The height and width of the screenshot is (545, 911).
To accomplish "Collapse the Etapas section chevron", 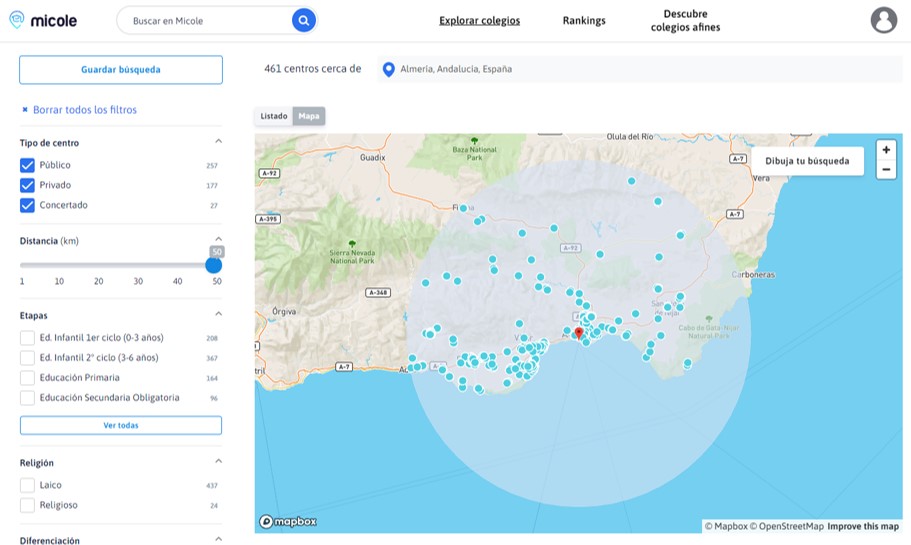I will [218, 314].
